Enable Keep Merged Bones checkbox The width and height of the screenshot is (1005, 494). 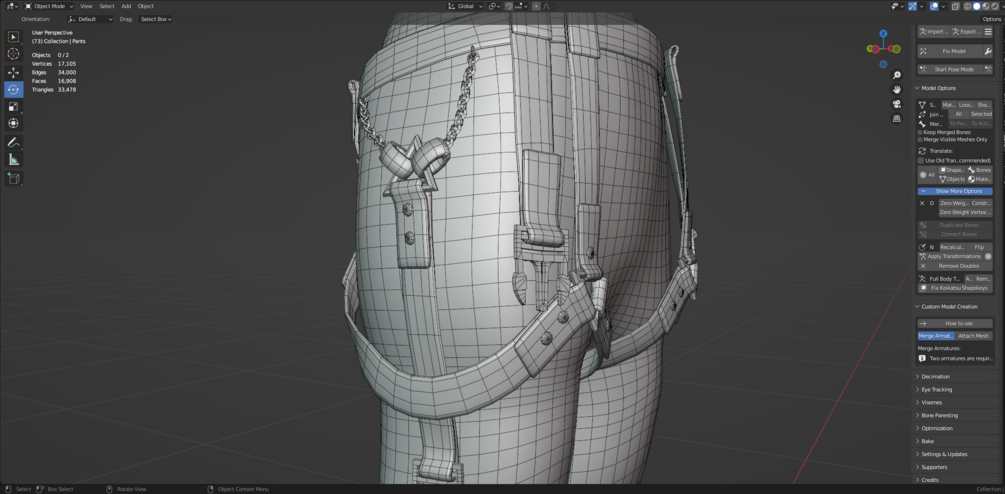click(x=920, y=132)
